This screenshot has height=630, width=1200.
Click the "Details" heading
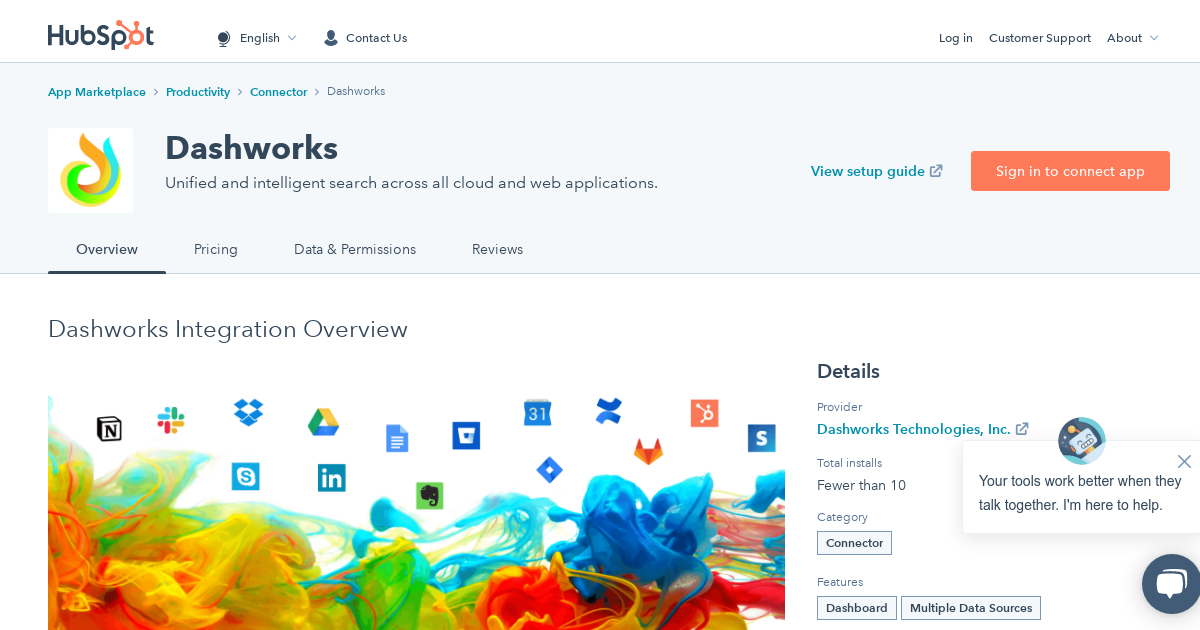click(x=848, y=371)
